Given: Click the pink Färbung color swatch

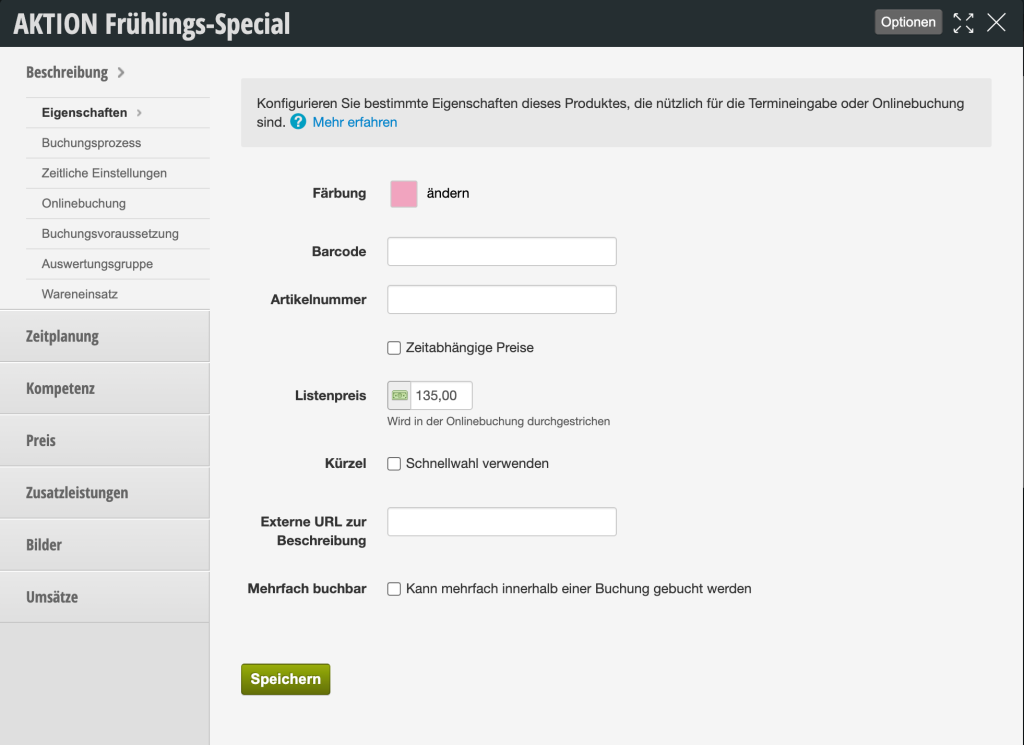Looking at the screenshot, I should [x=404, y=194].
